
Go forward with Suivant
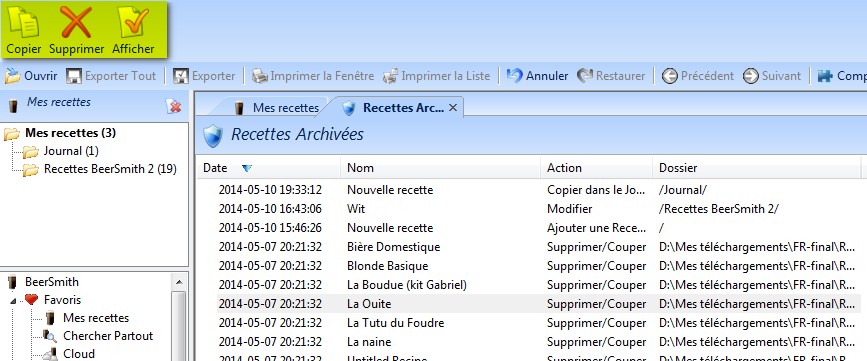coord(772,76)
